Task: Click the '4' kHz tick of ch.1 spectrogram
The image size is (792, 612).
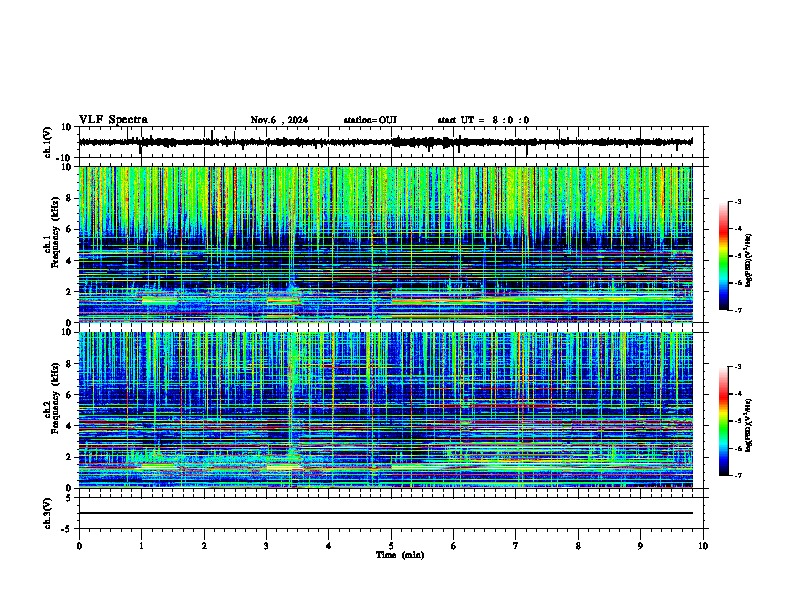Action: tap(69, 261)
